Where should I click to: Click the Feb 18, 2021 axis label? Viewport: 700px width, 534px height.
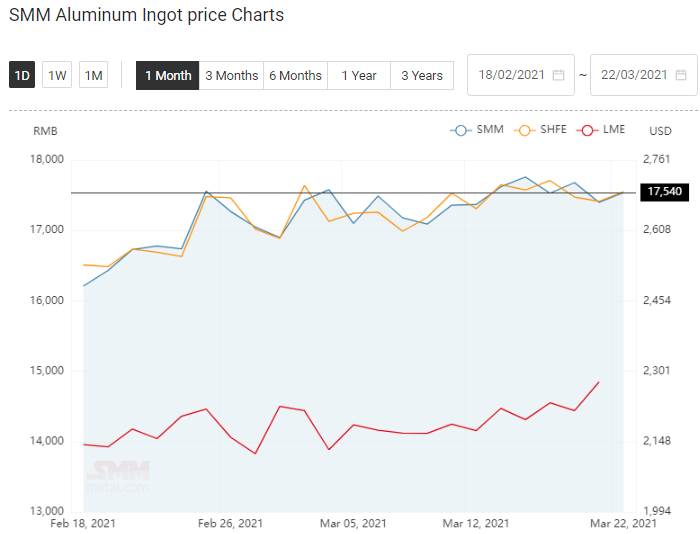click(83, 523)
